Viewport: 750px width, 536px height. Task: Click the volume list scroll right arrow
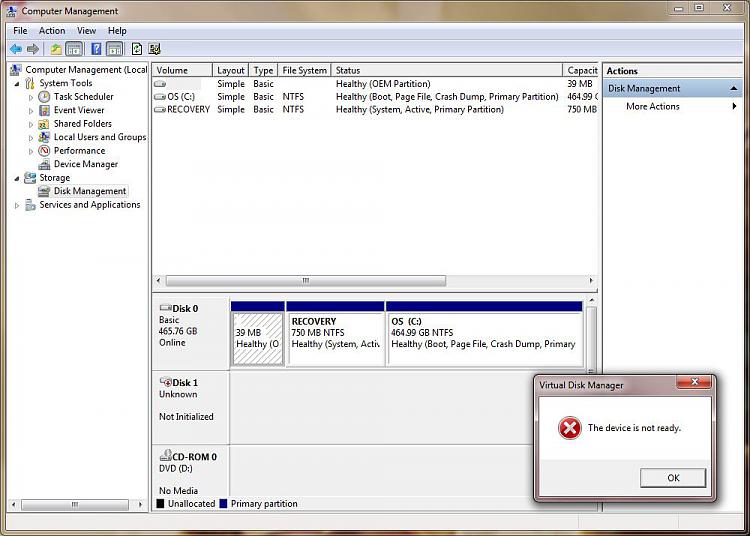tap(591, 281)
